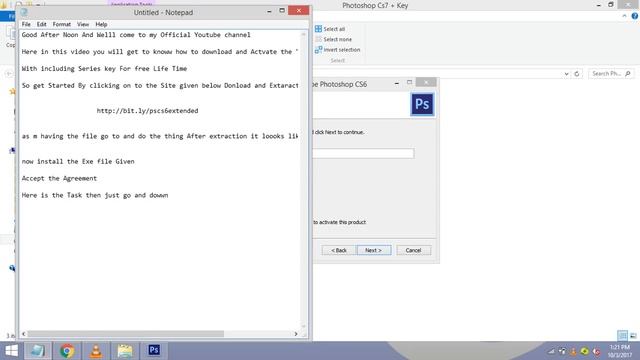The height and width of the screenshot is (360, 640).
Task: Click the line starting 'So get Started By clicking'
Action: (x=160, y=86)
